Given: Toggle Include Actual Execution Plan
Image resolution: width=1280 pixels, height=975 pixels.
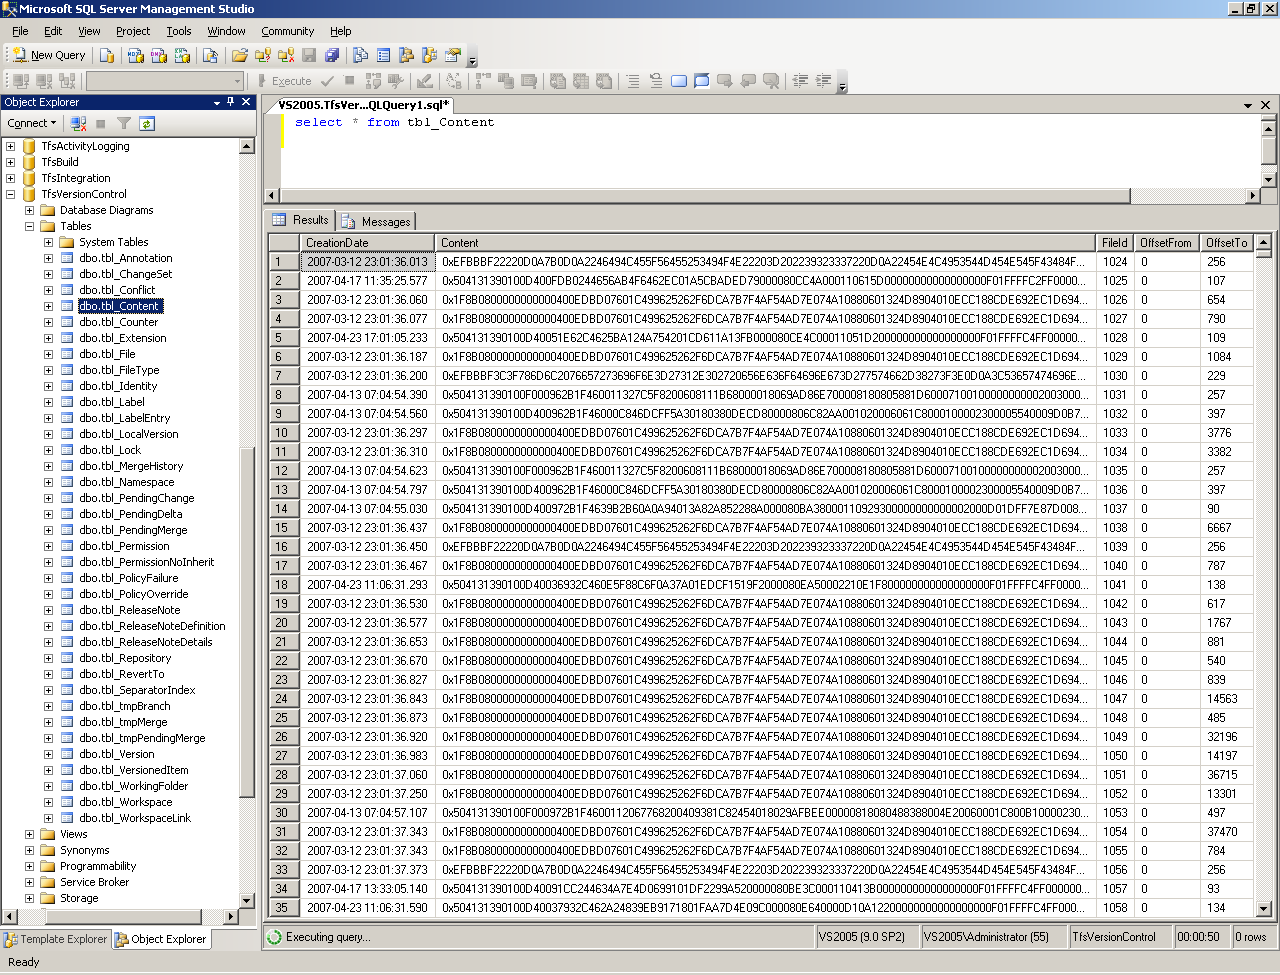Looking at the screenshot, I should point(483,81).
